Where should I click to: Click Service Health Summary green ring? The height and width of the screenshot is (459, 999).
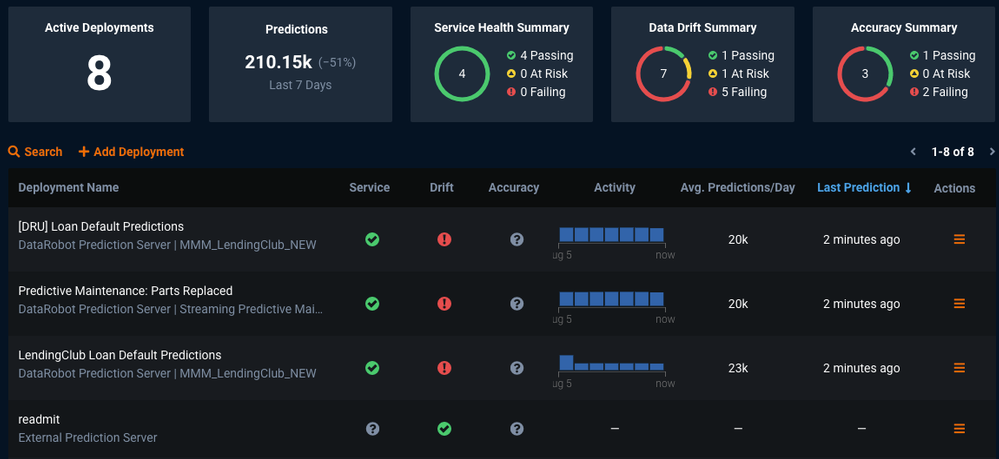[x=462, y=74]
